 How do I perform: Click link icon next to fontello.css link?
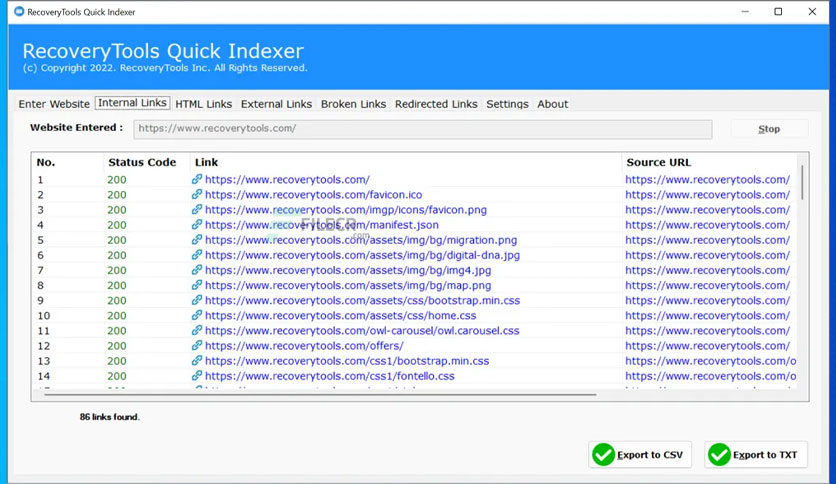tap(197, 375)
